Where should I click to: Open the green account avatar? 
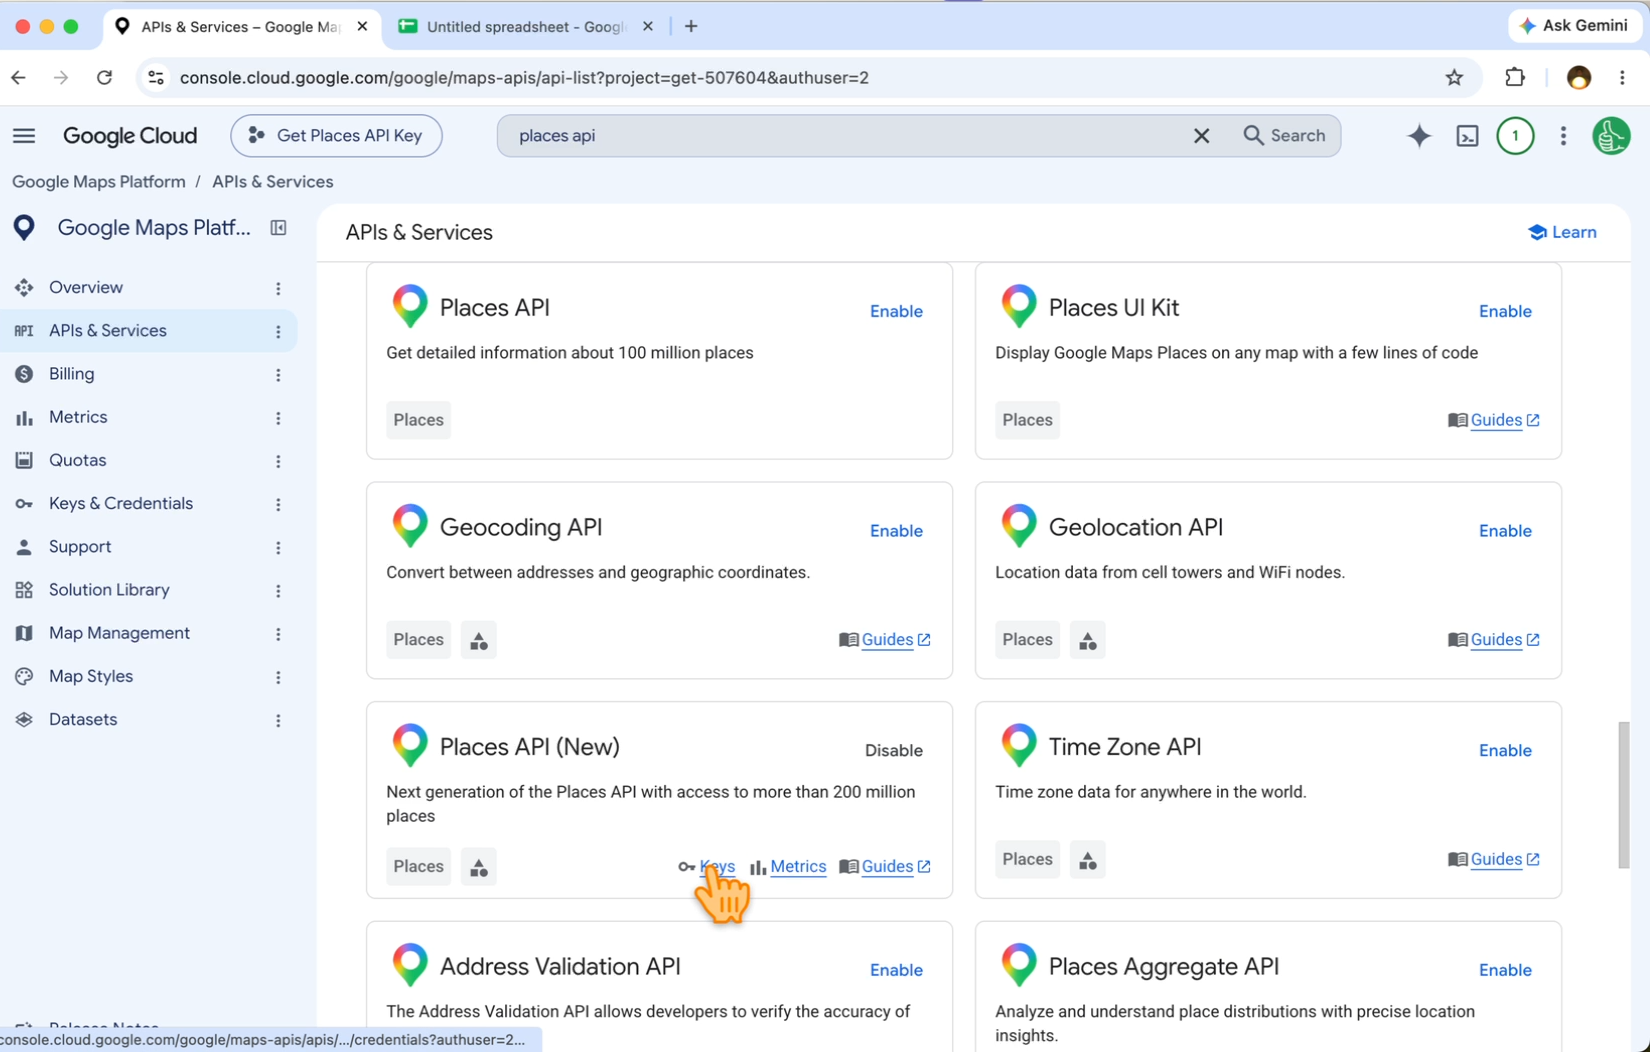(x=1611, y=135)
